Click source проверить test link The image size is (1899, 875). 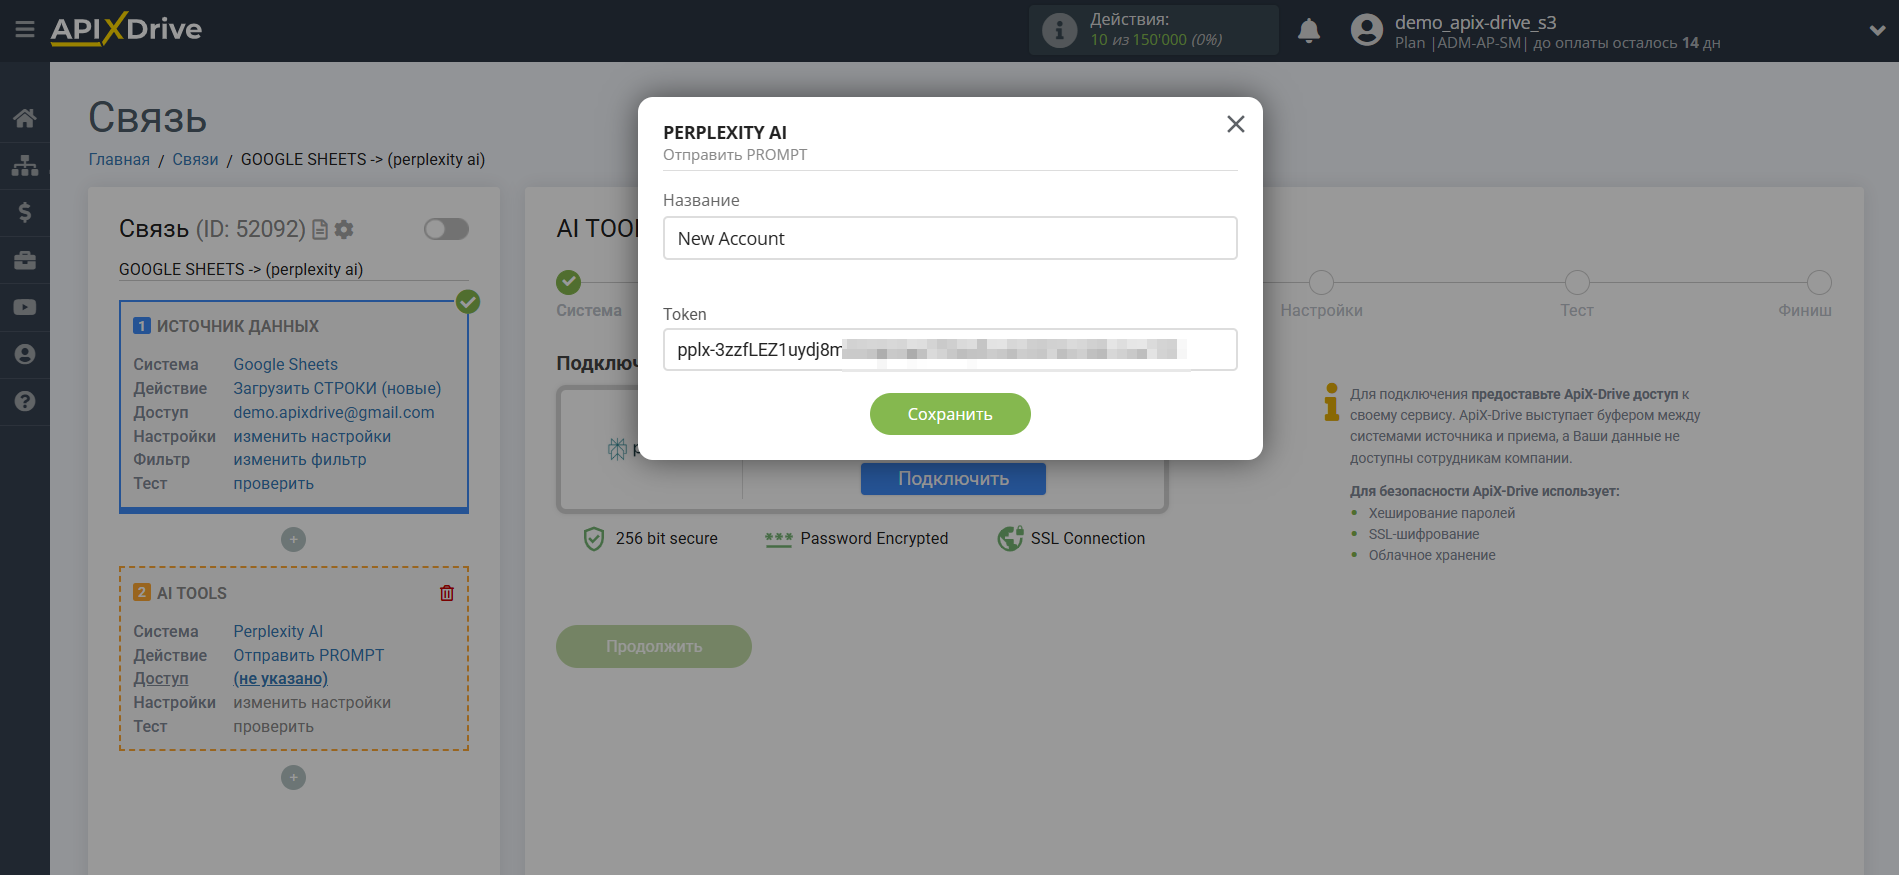click(273, 483)
